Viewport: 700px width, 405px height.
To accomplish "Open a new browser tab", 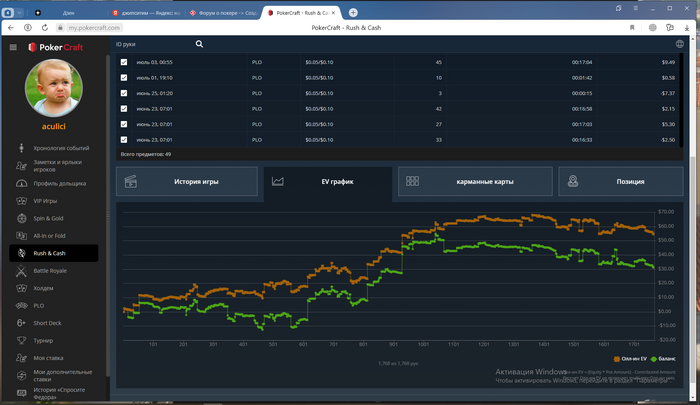I will pos(353,13).
